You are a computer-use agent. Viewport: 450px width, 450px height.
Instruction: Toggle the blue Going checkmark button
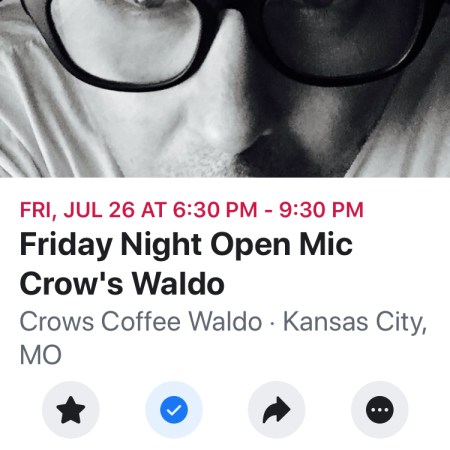click(x=174, y=410)
